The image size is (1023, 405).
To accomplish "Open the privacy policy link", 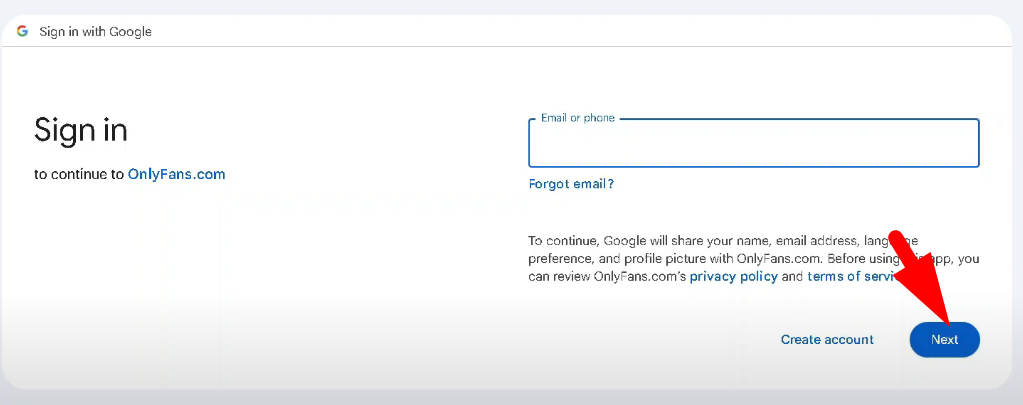I will pos(733,277).
